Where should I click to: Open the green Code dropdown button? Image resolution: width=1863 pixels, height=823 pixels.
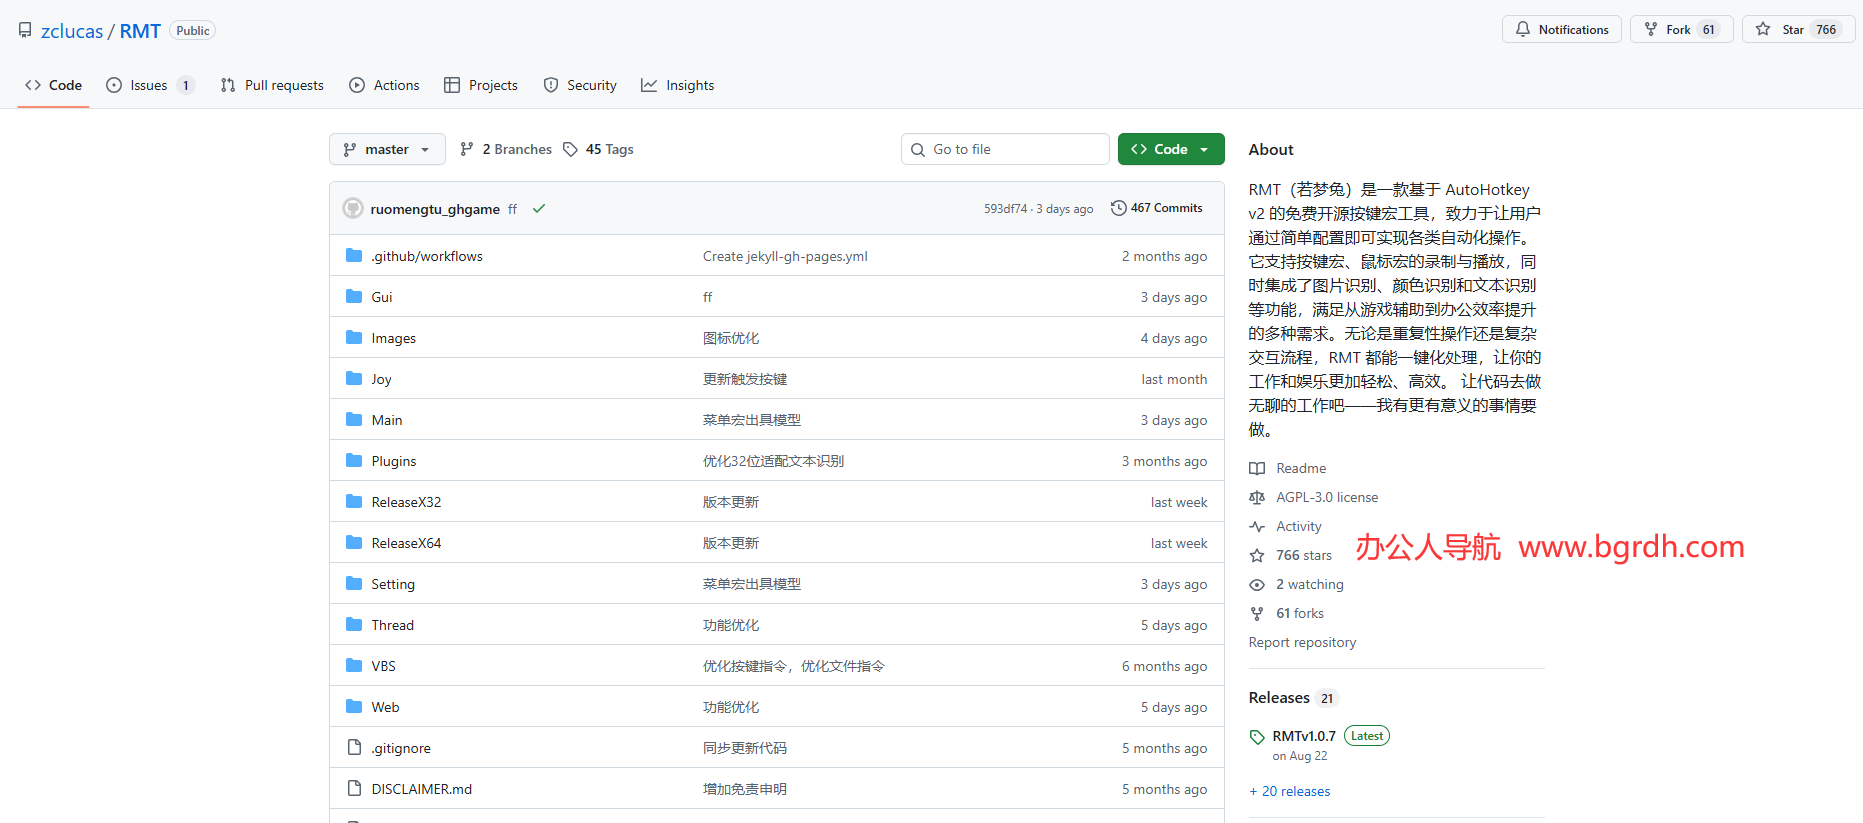click(1170, 149)
